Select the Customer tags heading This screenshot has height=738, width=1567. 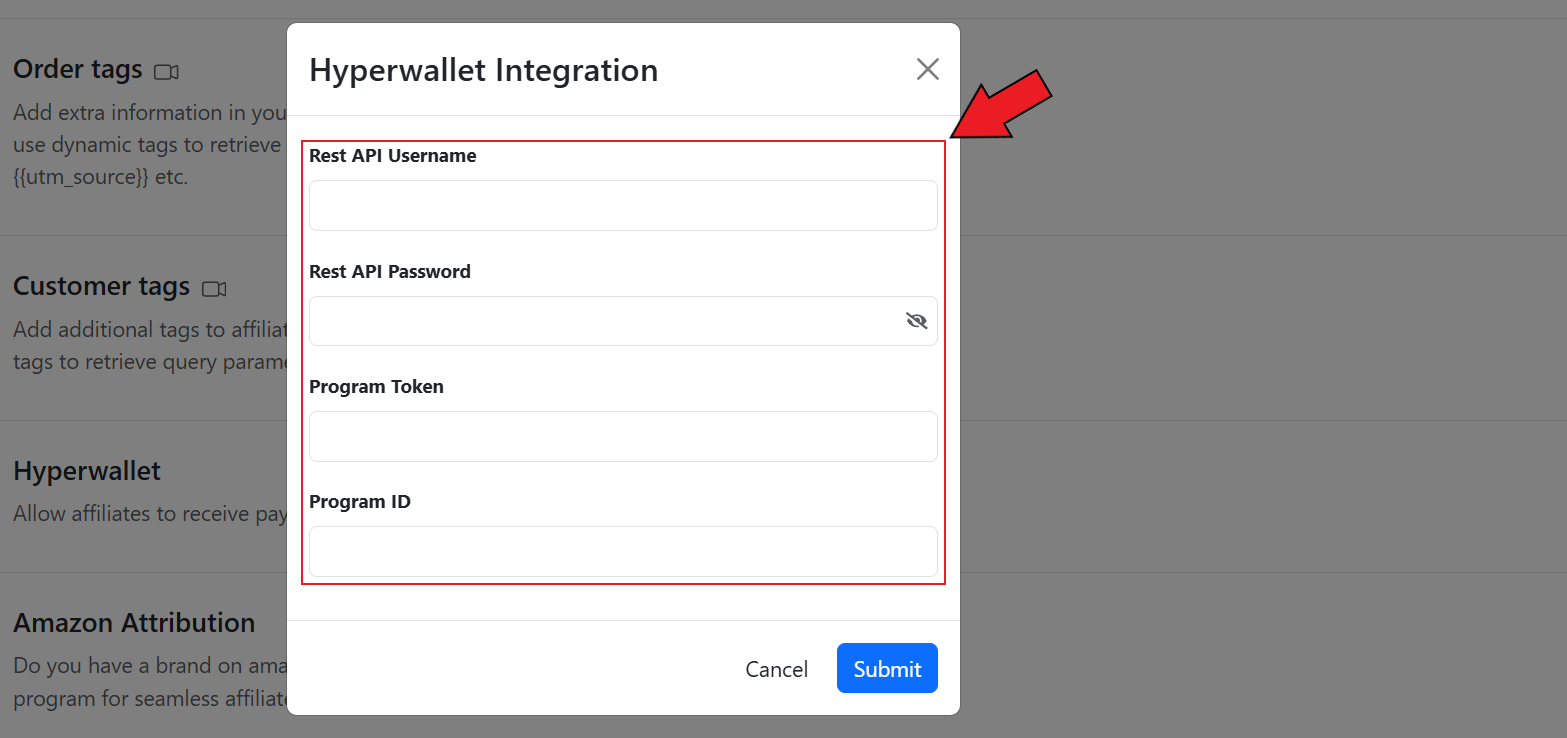point(101,286)
